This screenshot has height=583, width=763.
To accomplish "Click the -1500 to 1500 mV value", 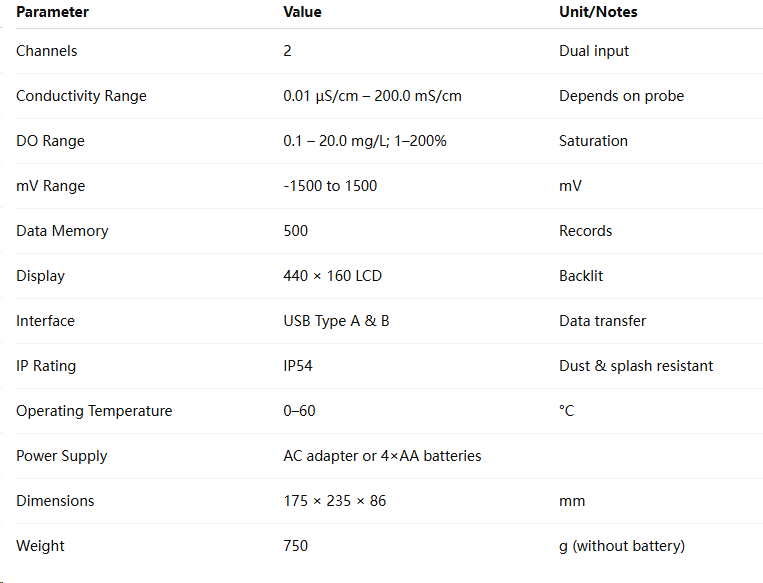I will tap(330, 186).
